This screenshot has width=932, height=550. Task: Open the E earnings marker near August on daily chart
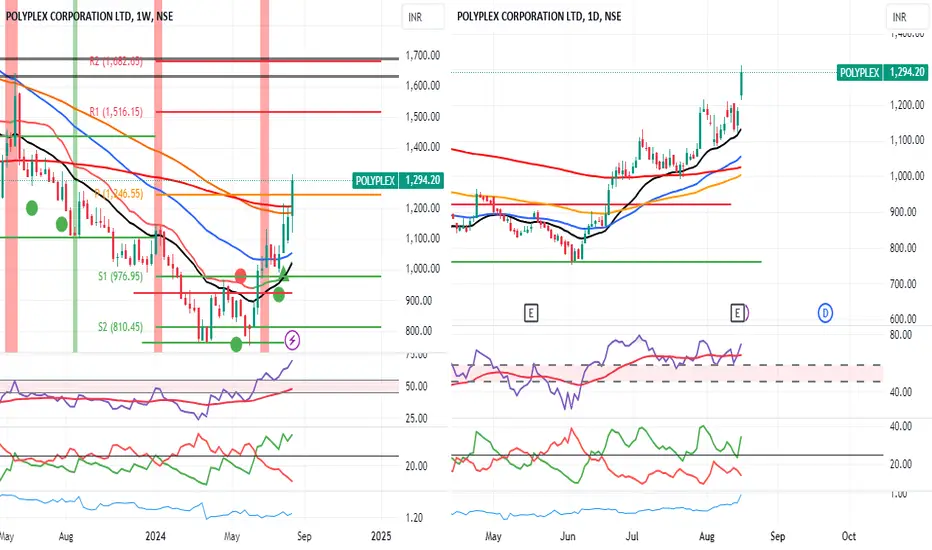tap(737, 313)
